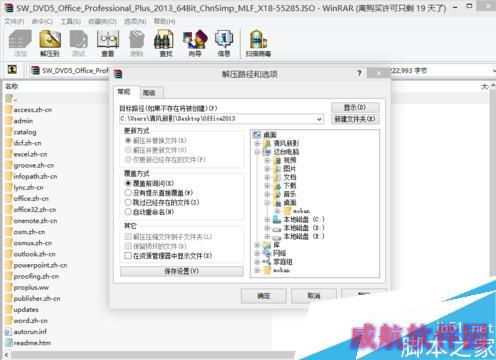Click the 确定 button

pos(264,296)
